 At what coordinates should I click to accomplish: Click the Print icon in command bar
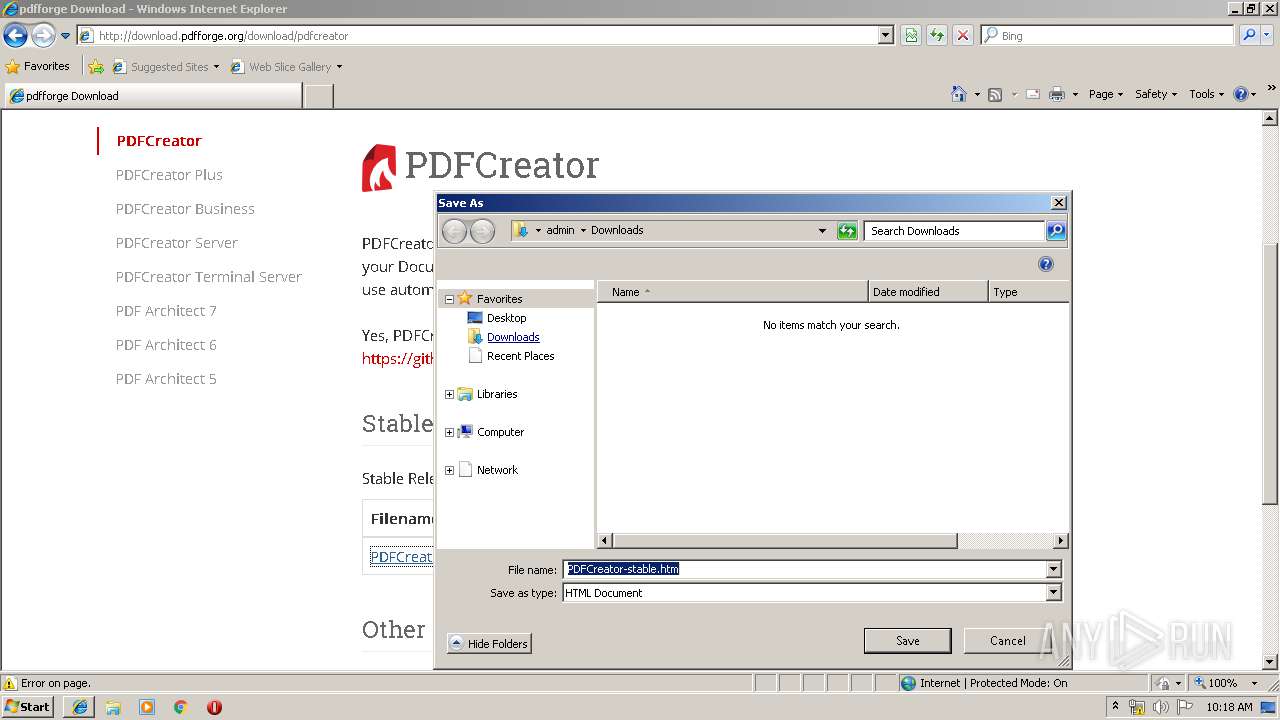coord(1057,94)
